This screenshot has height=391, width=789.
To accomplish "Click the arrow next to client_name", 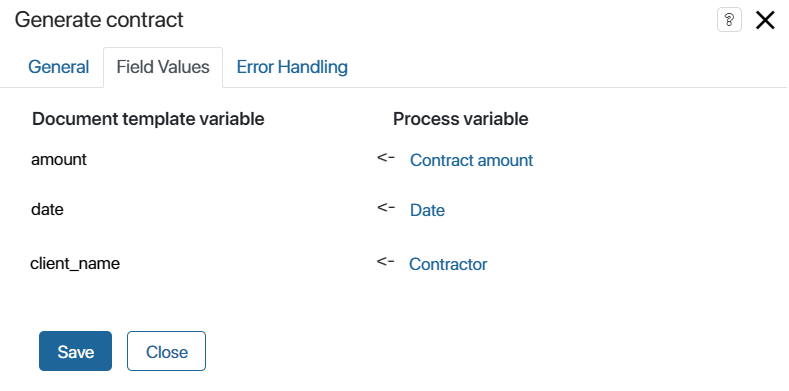I will tap(385, 262).
